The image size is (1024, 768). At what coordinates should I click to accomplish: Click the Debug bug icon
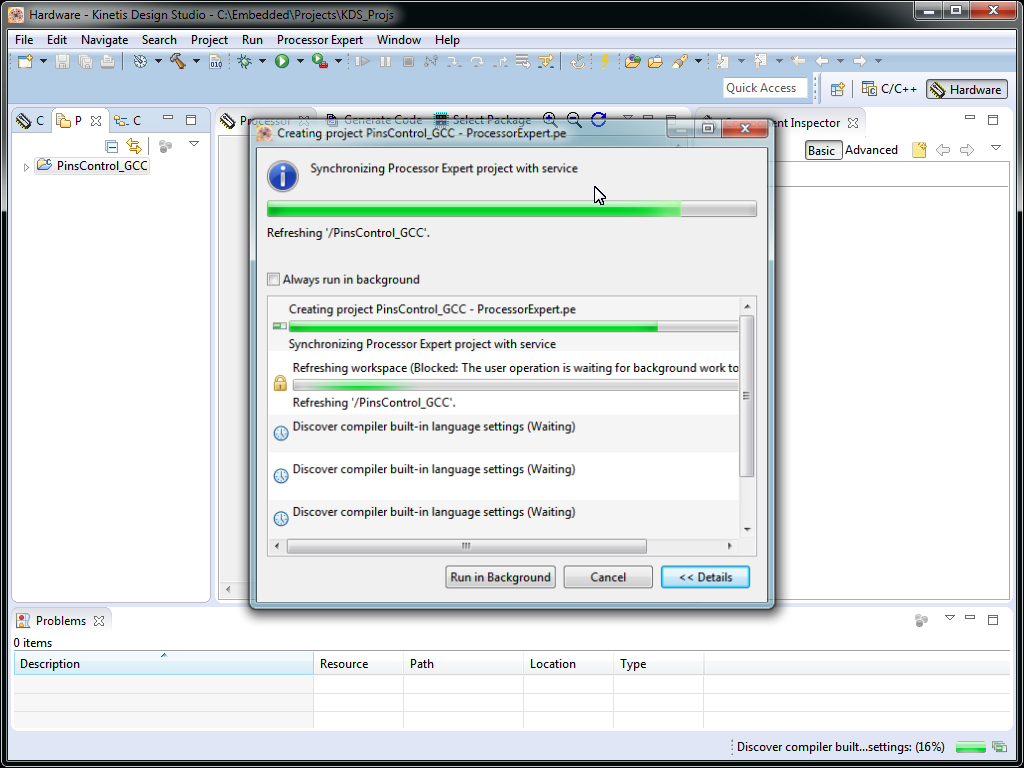coord(245,61)
